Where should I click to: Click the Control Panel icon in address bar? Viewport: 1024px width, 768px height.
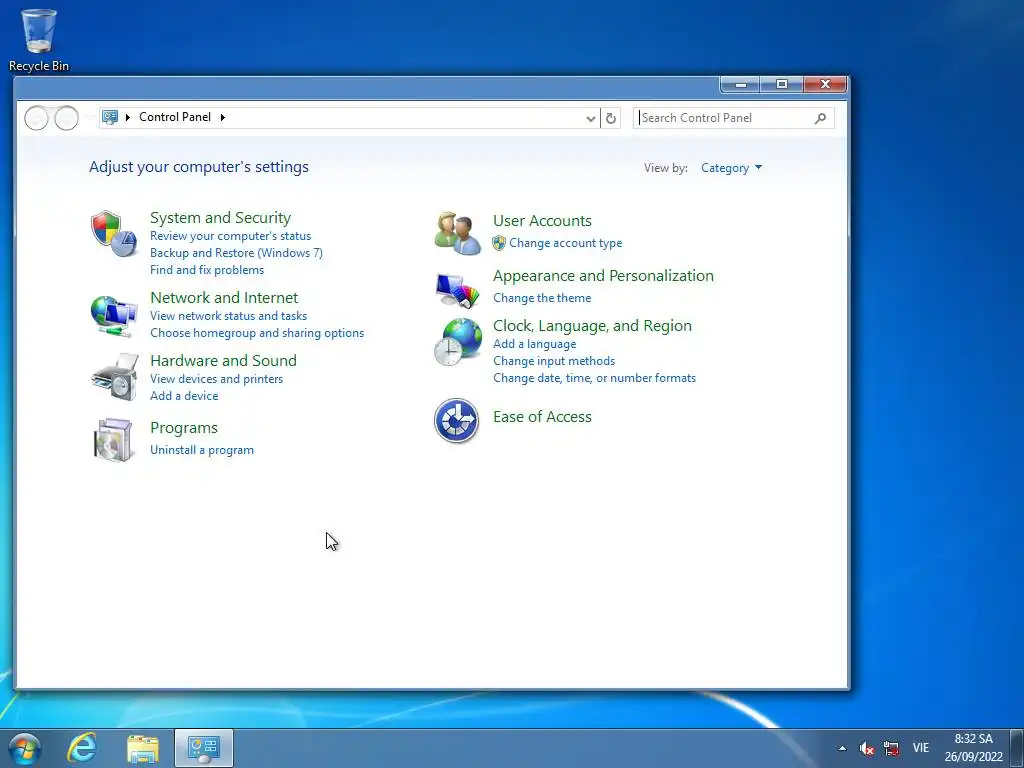coord(110,117)
